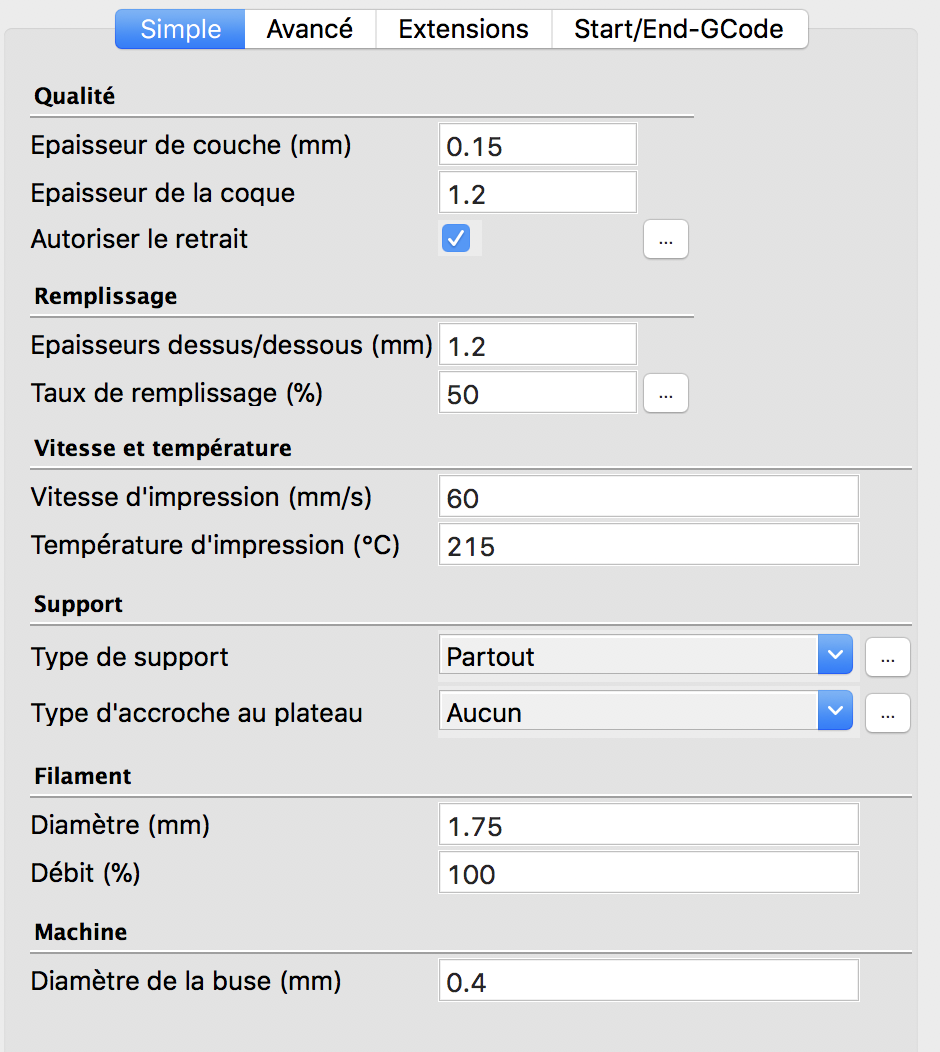Open retraction settings ellipsis button
This screenshot has width=940, height=1052.
[666, 240]
